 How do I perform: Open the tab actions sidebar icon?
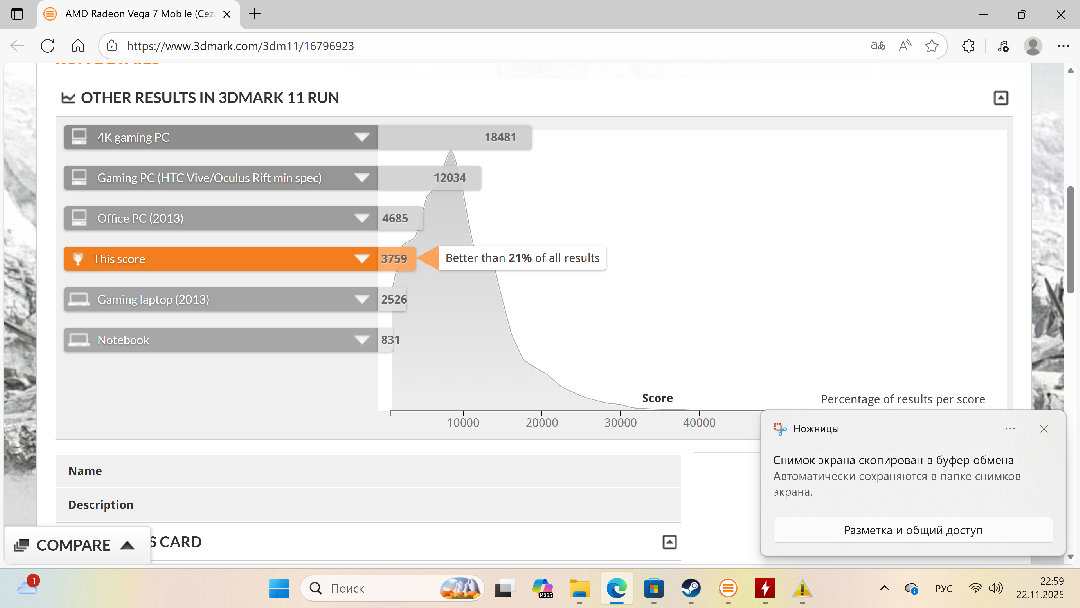tap(17, 14)
